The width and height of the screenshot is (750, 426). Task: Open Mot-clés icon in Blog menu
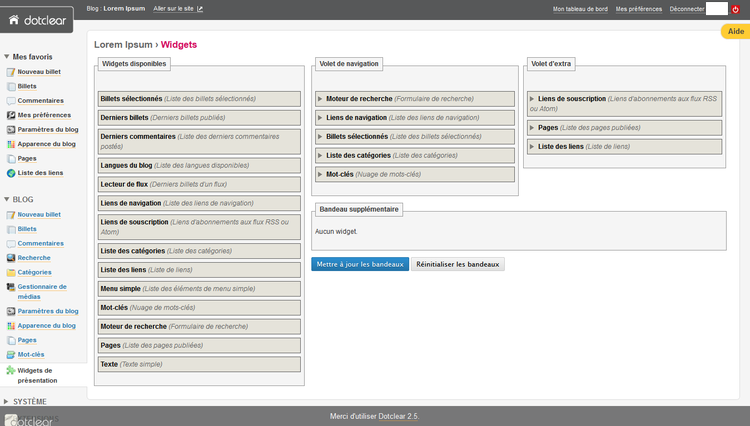pyautogui.click(x=11, y=354)
